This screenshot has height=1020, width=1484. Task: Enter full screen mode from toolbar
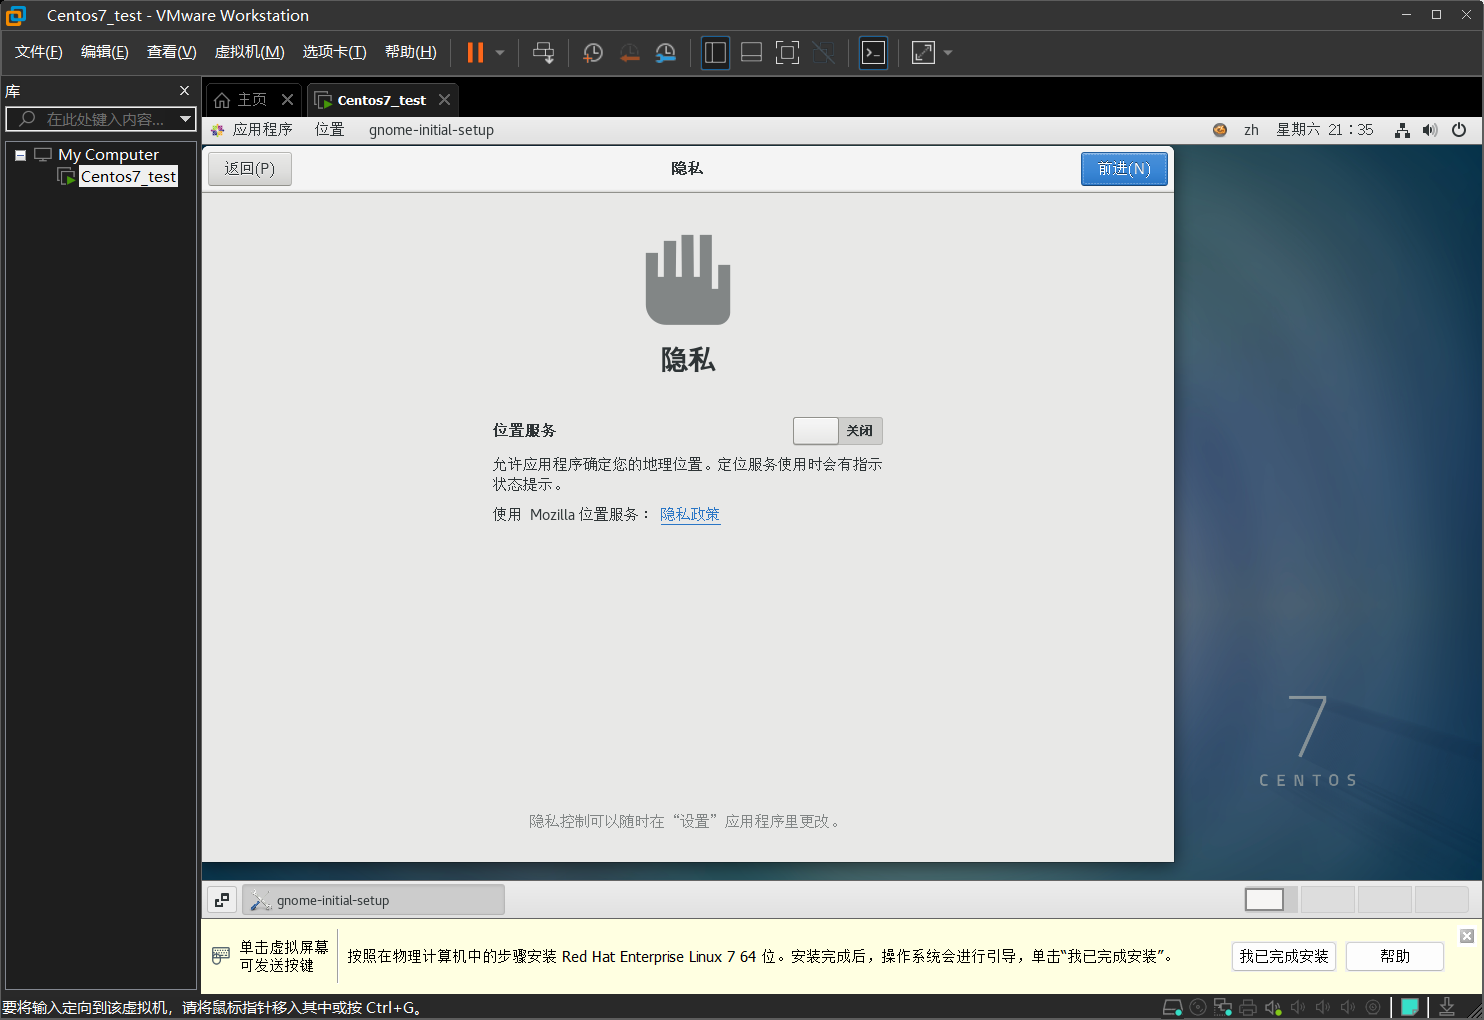coord(787,53)
